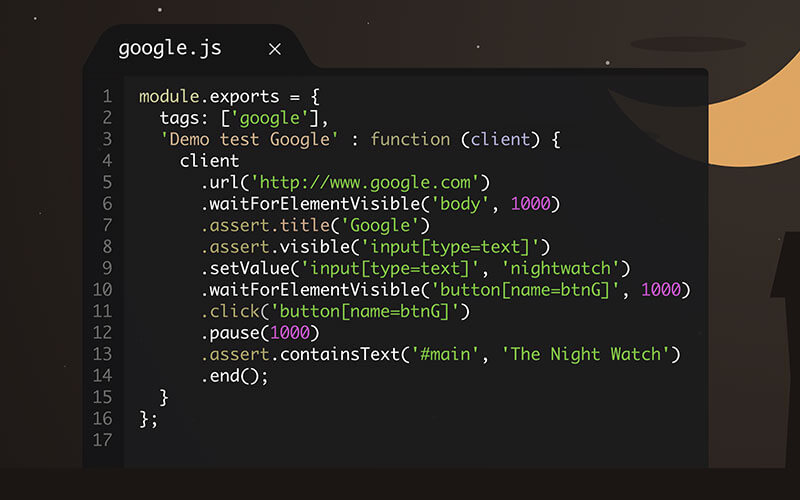Viewport: 800px width, 500px height.
Task: Click the 'google' tag string
Action: pos(263,118)
